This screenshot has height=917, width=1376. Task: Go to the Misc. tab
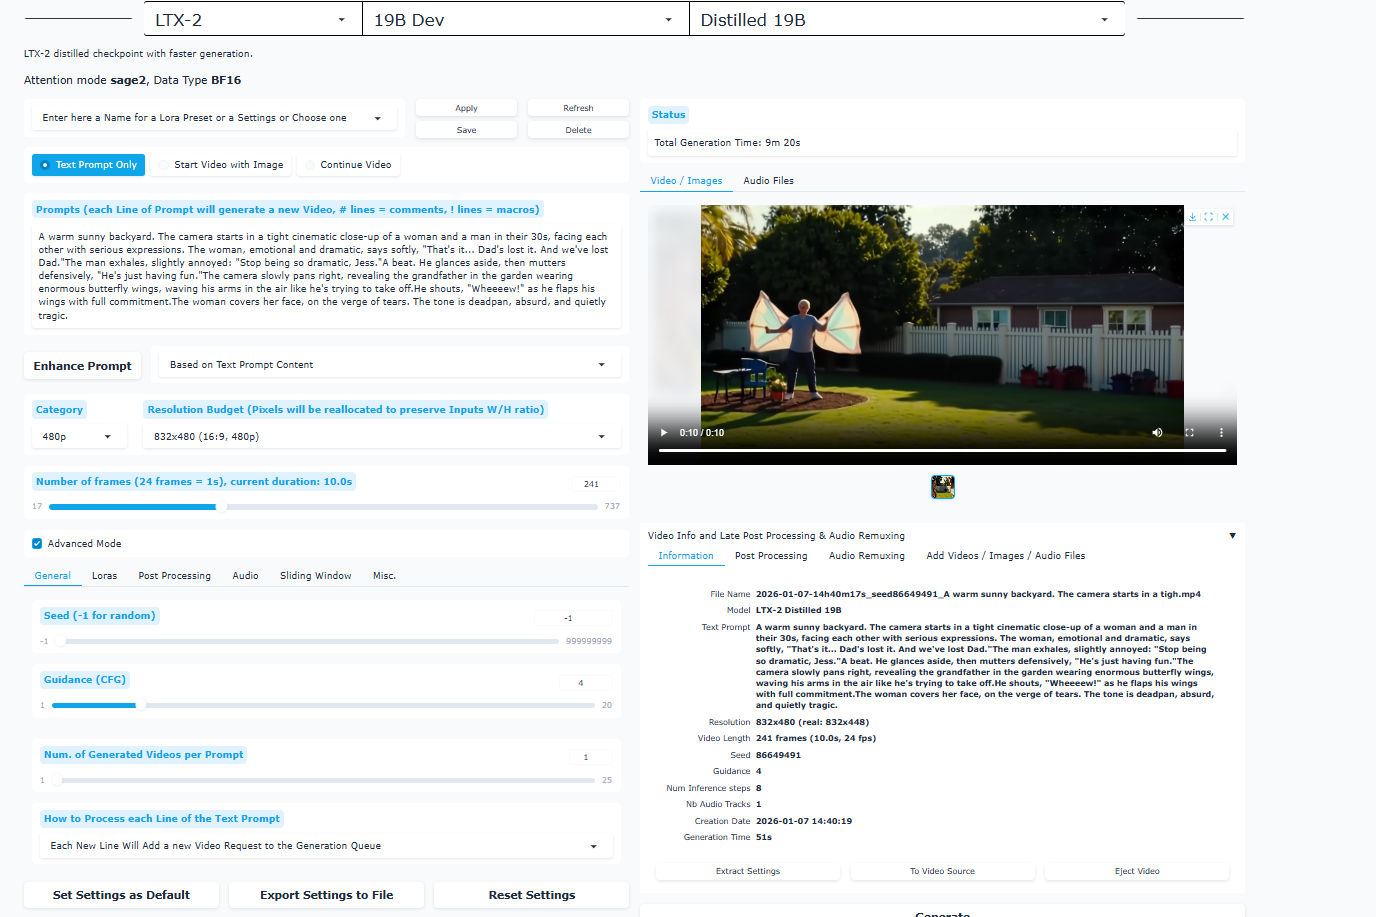click(385, 576)
